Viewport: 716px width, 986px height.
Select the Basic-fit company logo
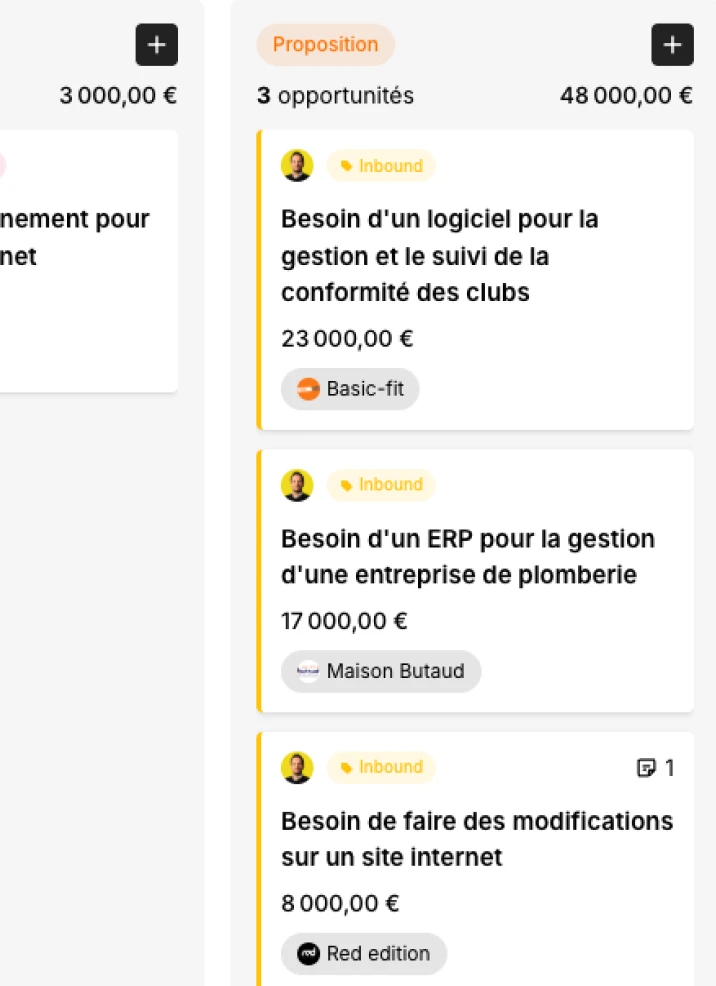click(306, 389)
